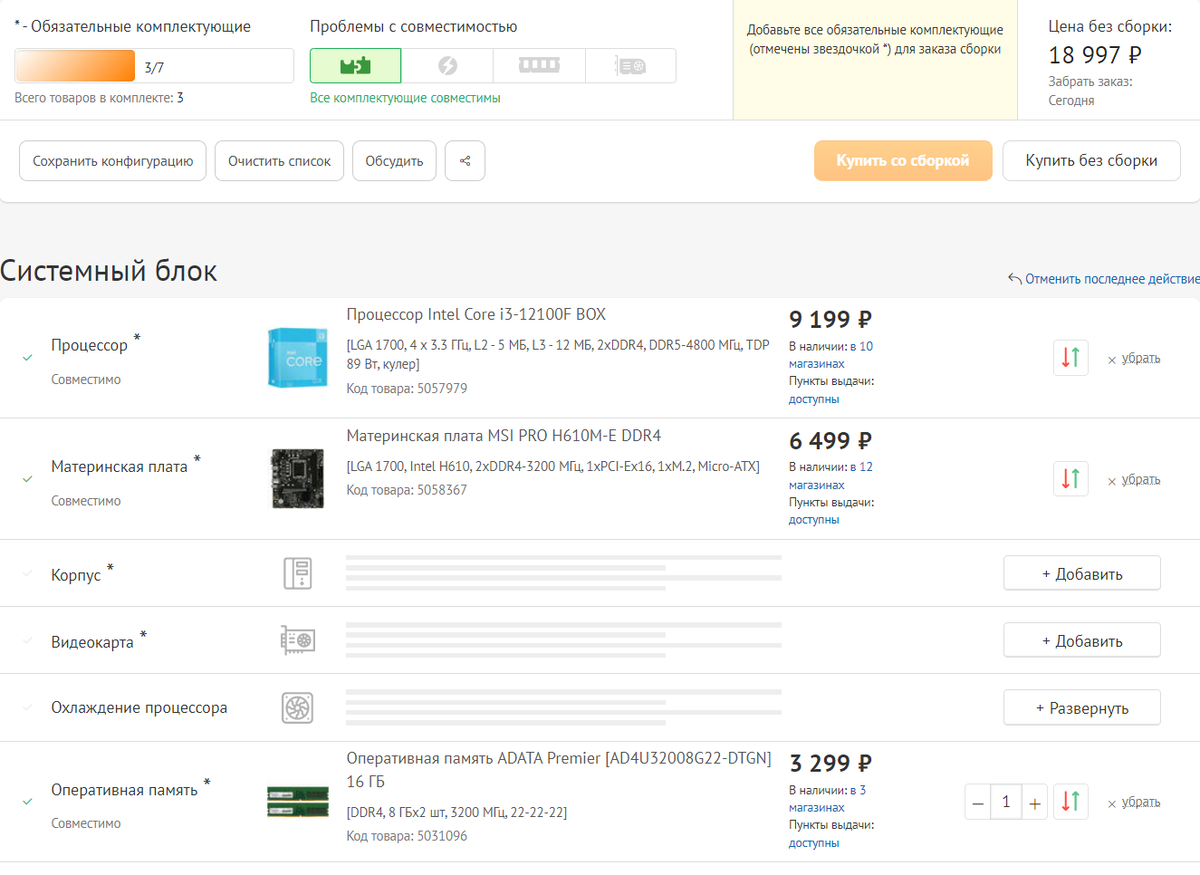Decrease memory quantity with minus button
The image size is (1200, 875).
[x=978, y=802]
